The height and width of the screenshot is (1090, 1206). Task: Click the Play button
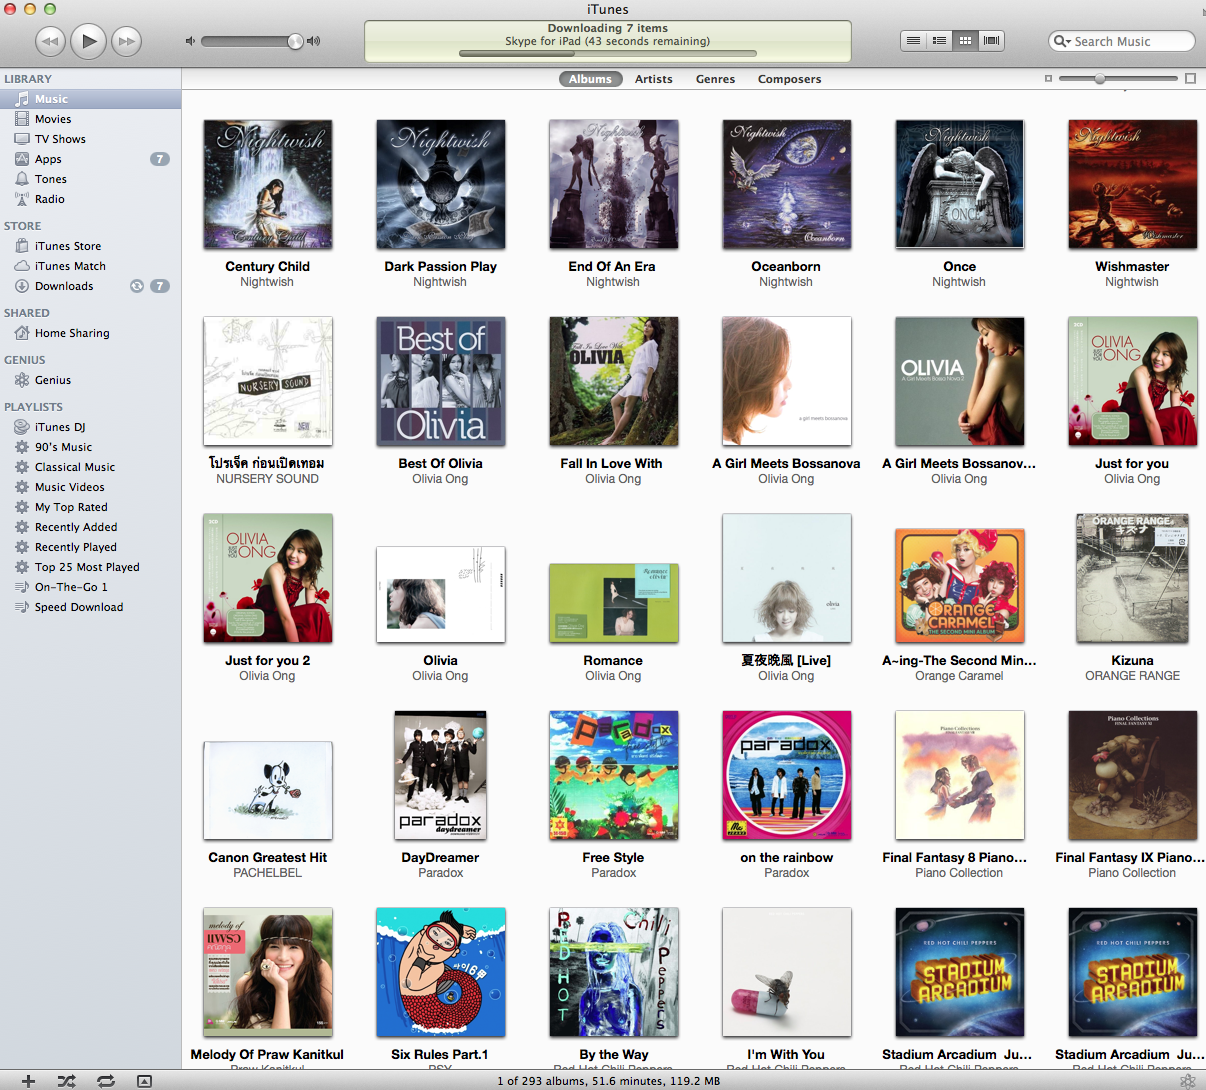click(x=89, y=41)
